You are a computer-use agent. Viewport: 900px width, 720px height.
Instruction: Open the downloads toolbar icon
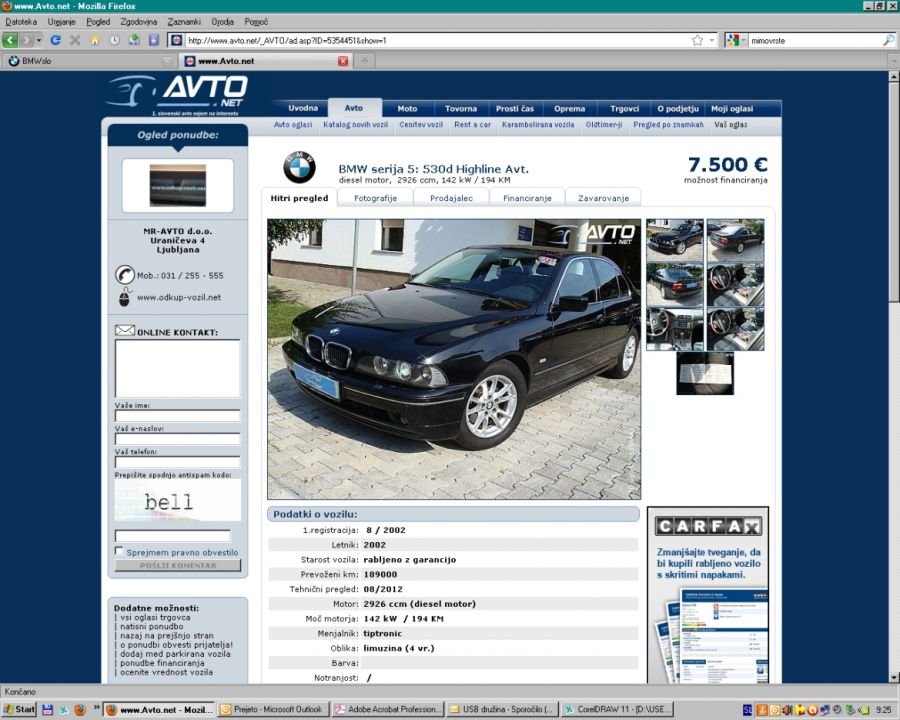(134, 40)
